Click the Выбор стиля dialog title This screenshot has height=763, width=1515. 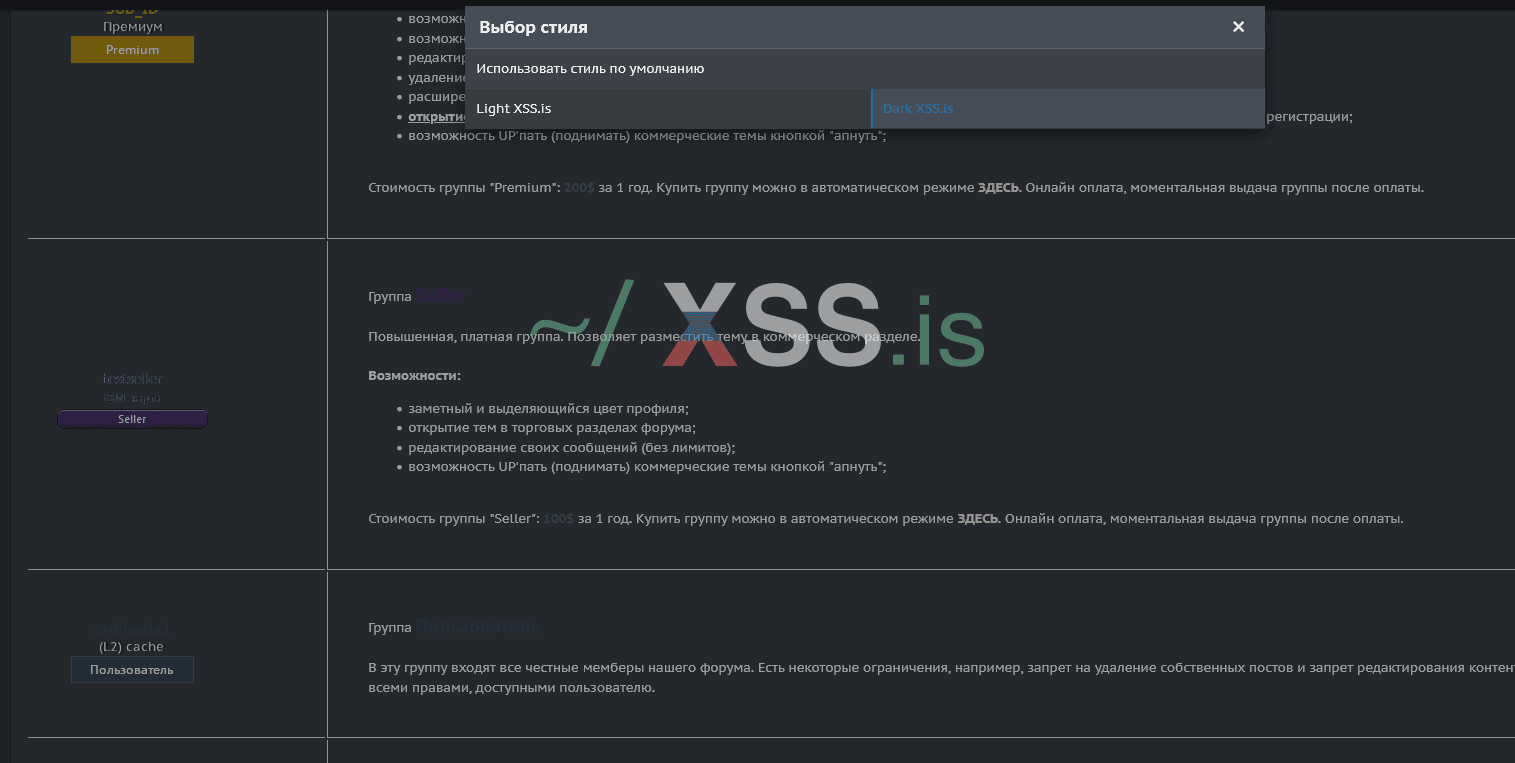533,27
